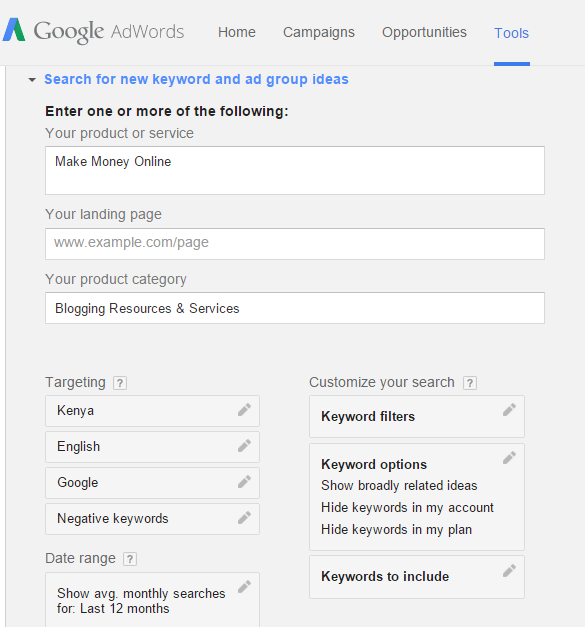Click Show broadly related ideas text

pyautogui.click(x=399, y=485)
